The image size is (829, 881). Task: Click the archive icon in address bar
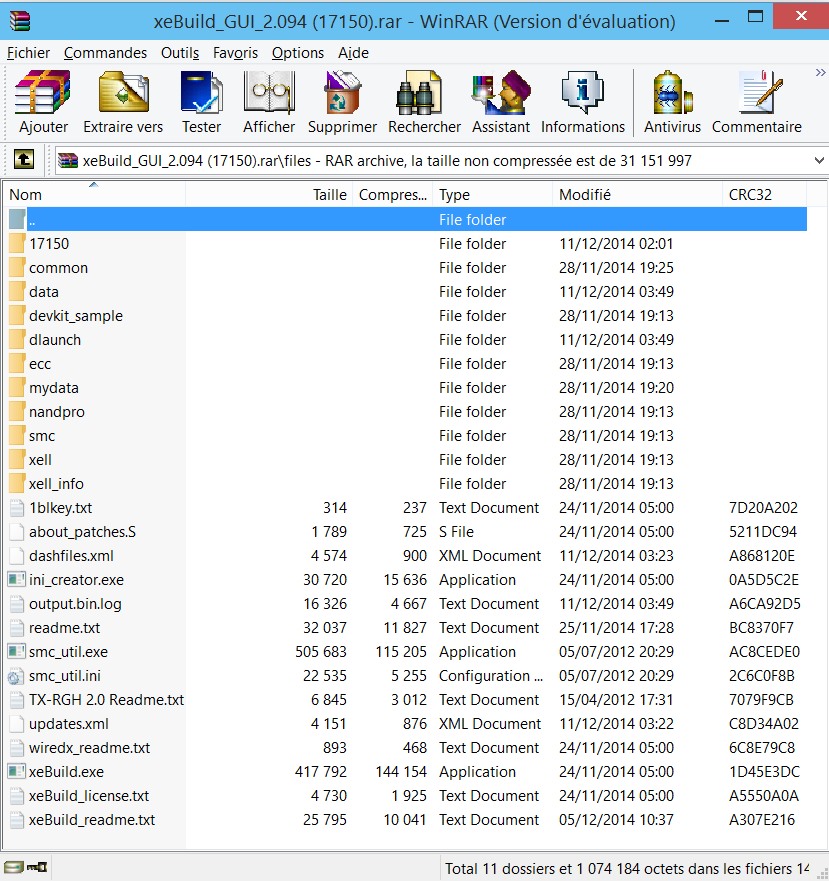pos(67,160)
